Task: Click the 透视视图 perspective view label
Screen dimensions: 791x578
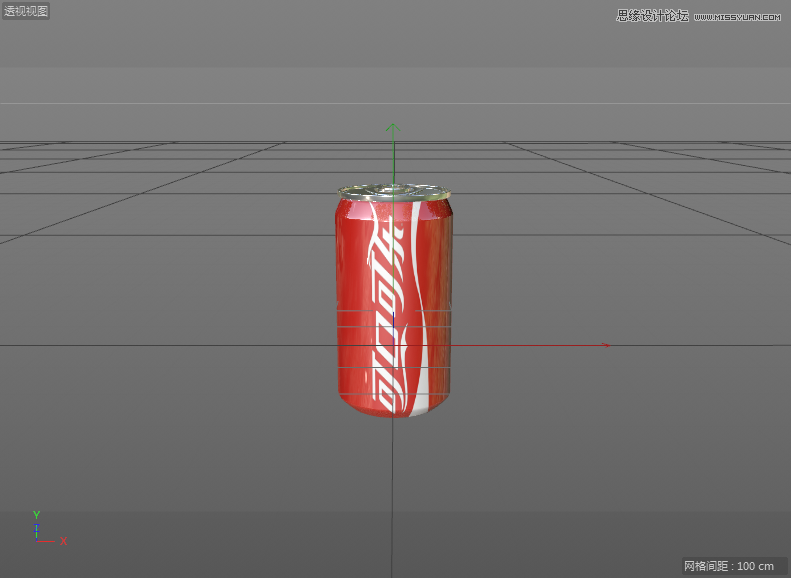Action: (26, 11)
